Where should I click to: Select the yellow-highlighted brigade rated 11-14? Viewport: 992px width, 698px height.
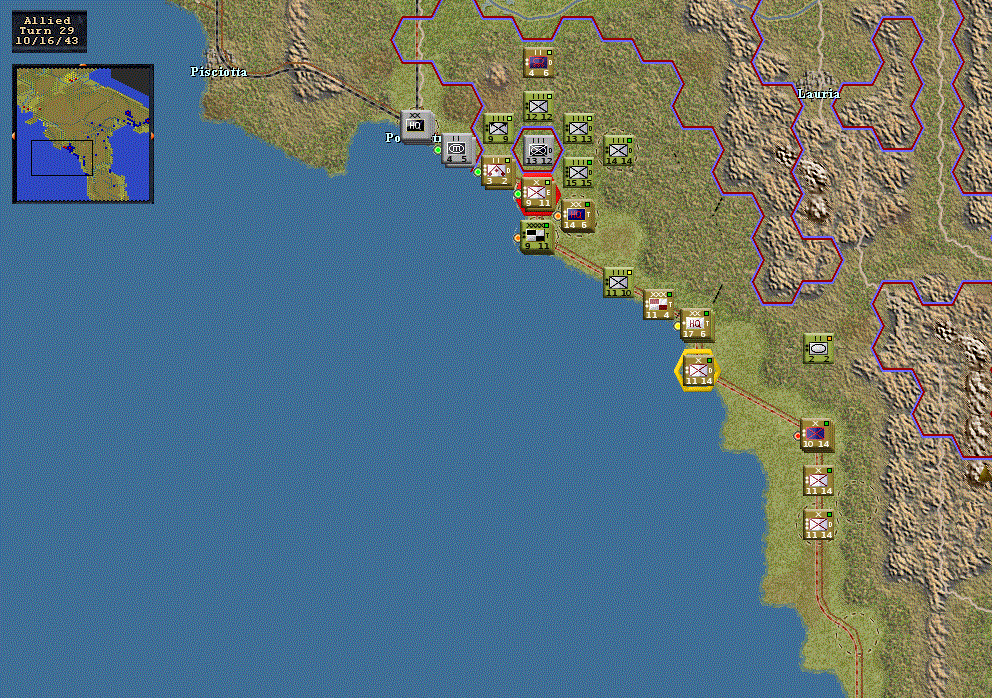[698, 370]
